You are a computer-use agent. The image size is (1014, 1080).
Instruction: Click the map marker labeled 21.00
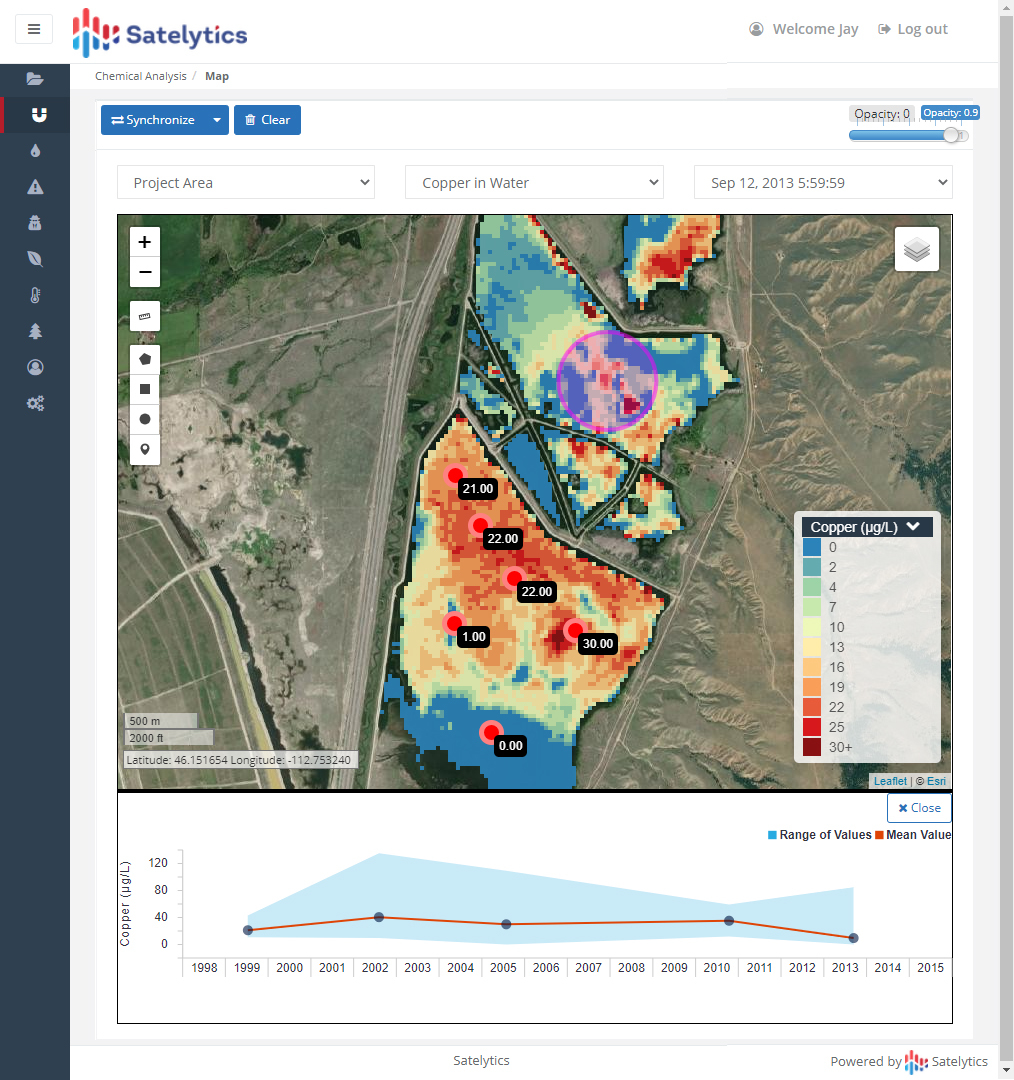click(x=455, y=475)
